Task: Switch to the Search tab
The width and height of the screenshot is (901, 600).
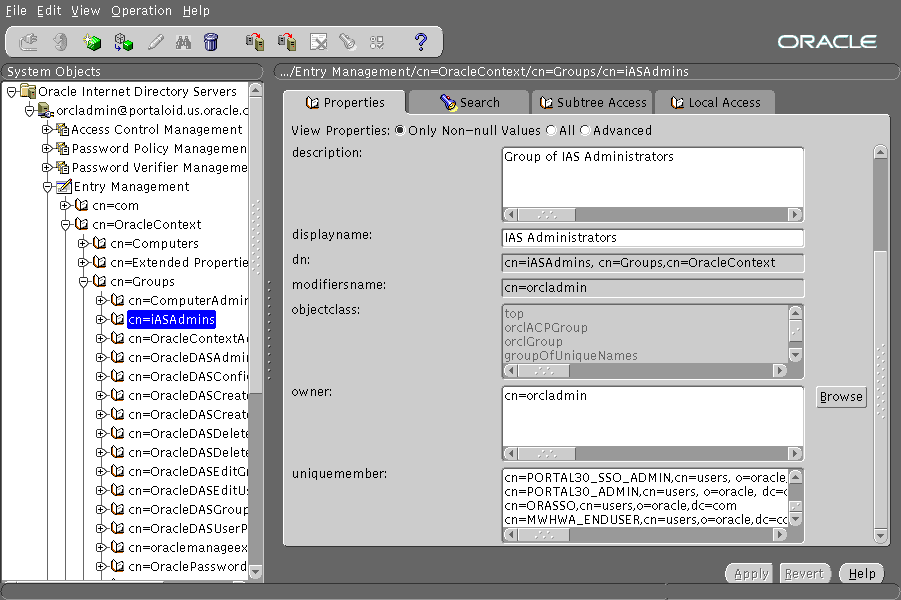Action: (469, 102)
